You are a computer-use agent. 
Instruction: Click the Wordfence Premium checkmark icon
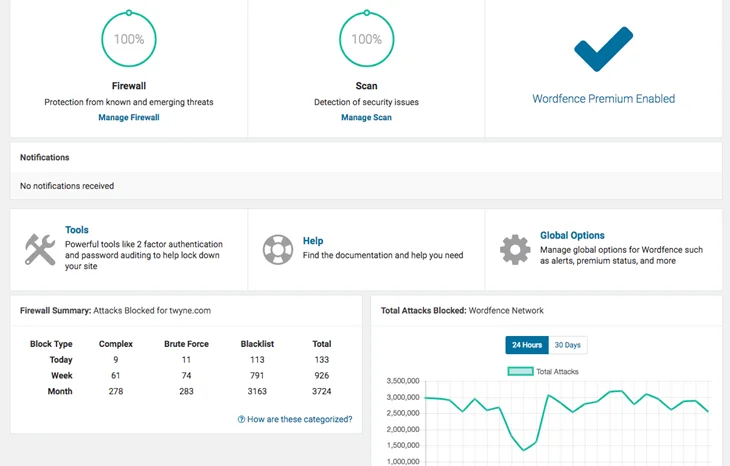[603, 49]
